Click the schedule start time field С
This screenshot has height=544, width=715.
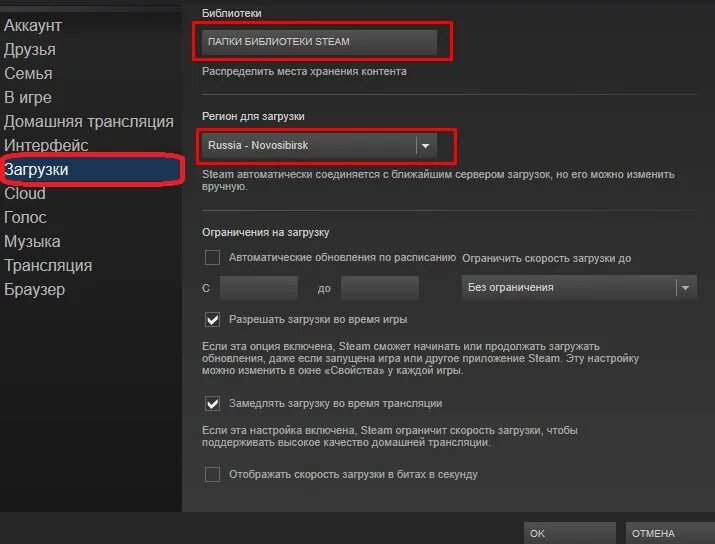[259, 288]
